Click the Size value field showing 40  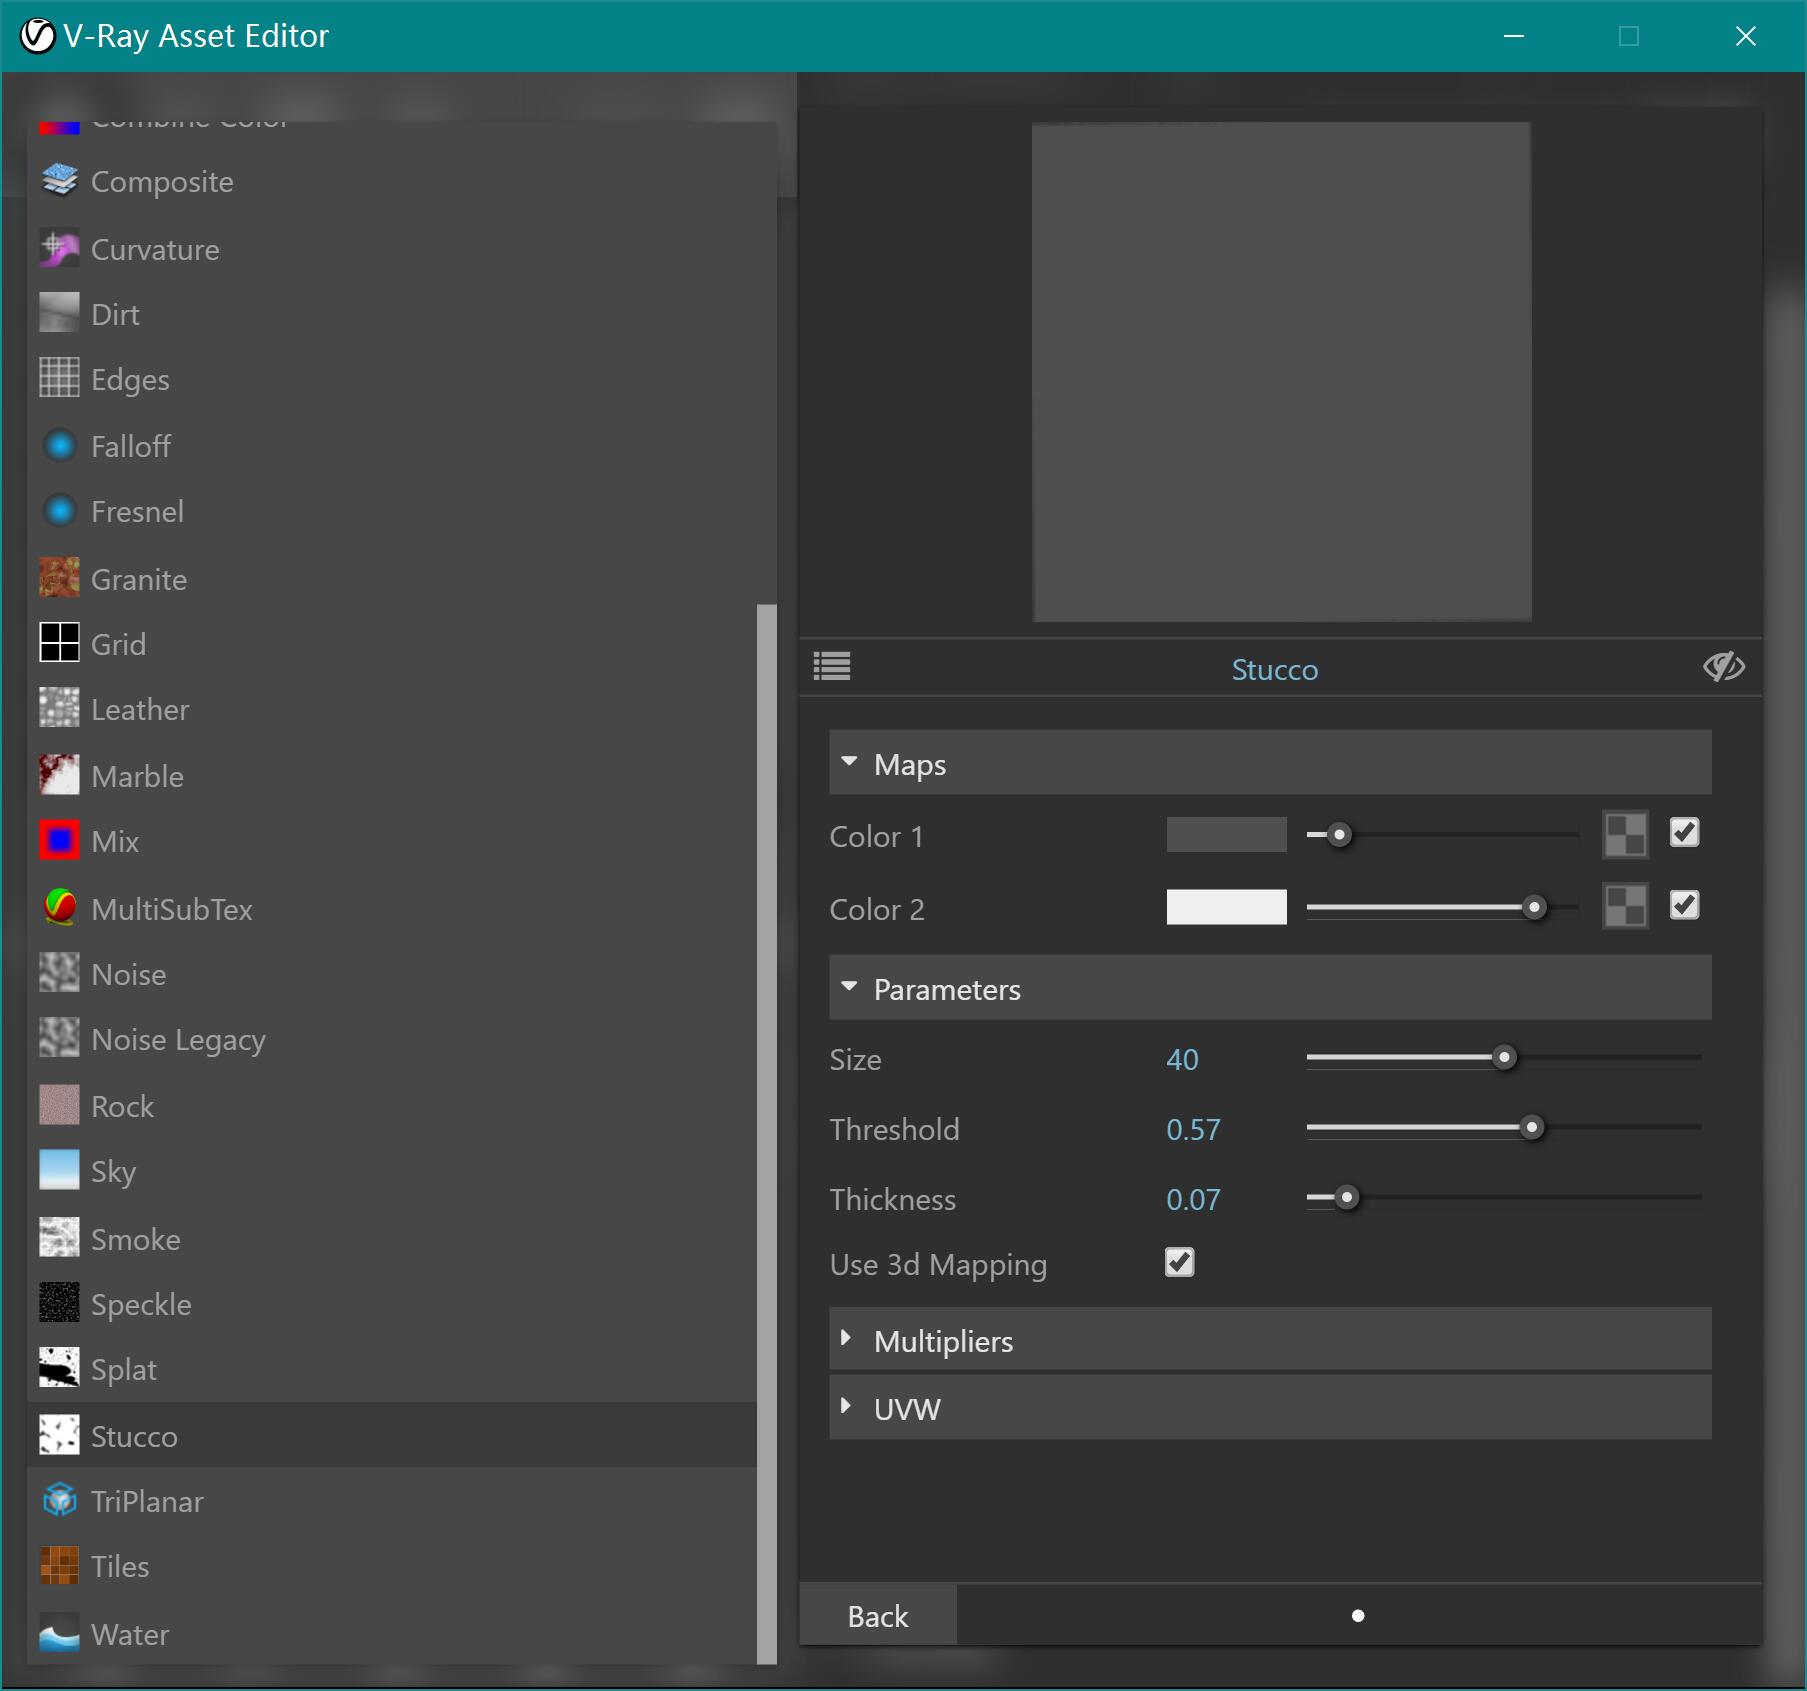pyautogui.click(x=1183, y=1059)
